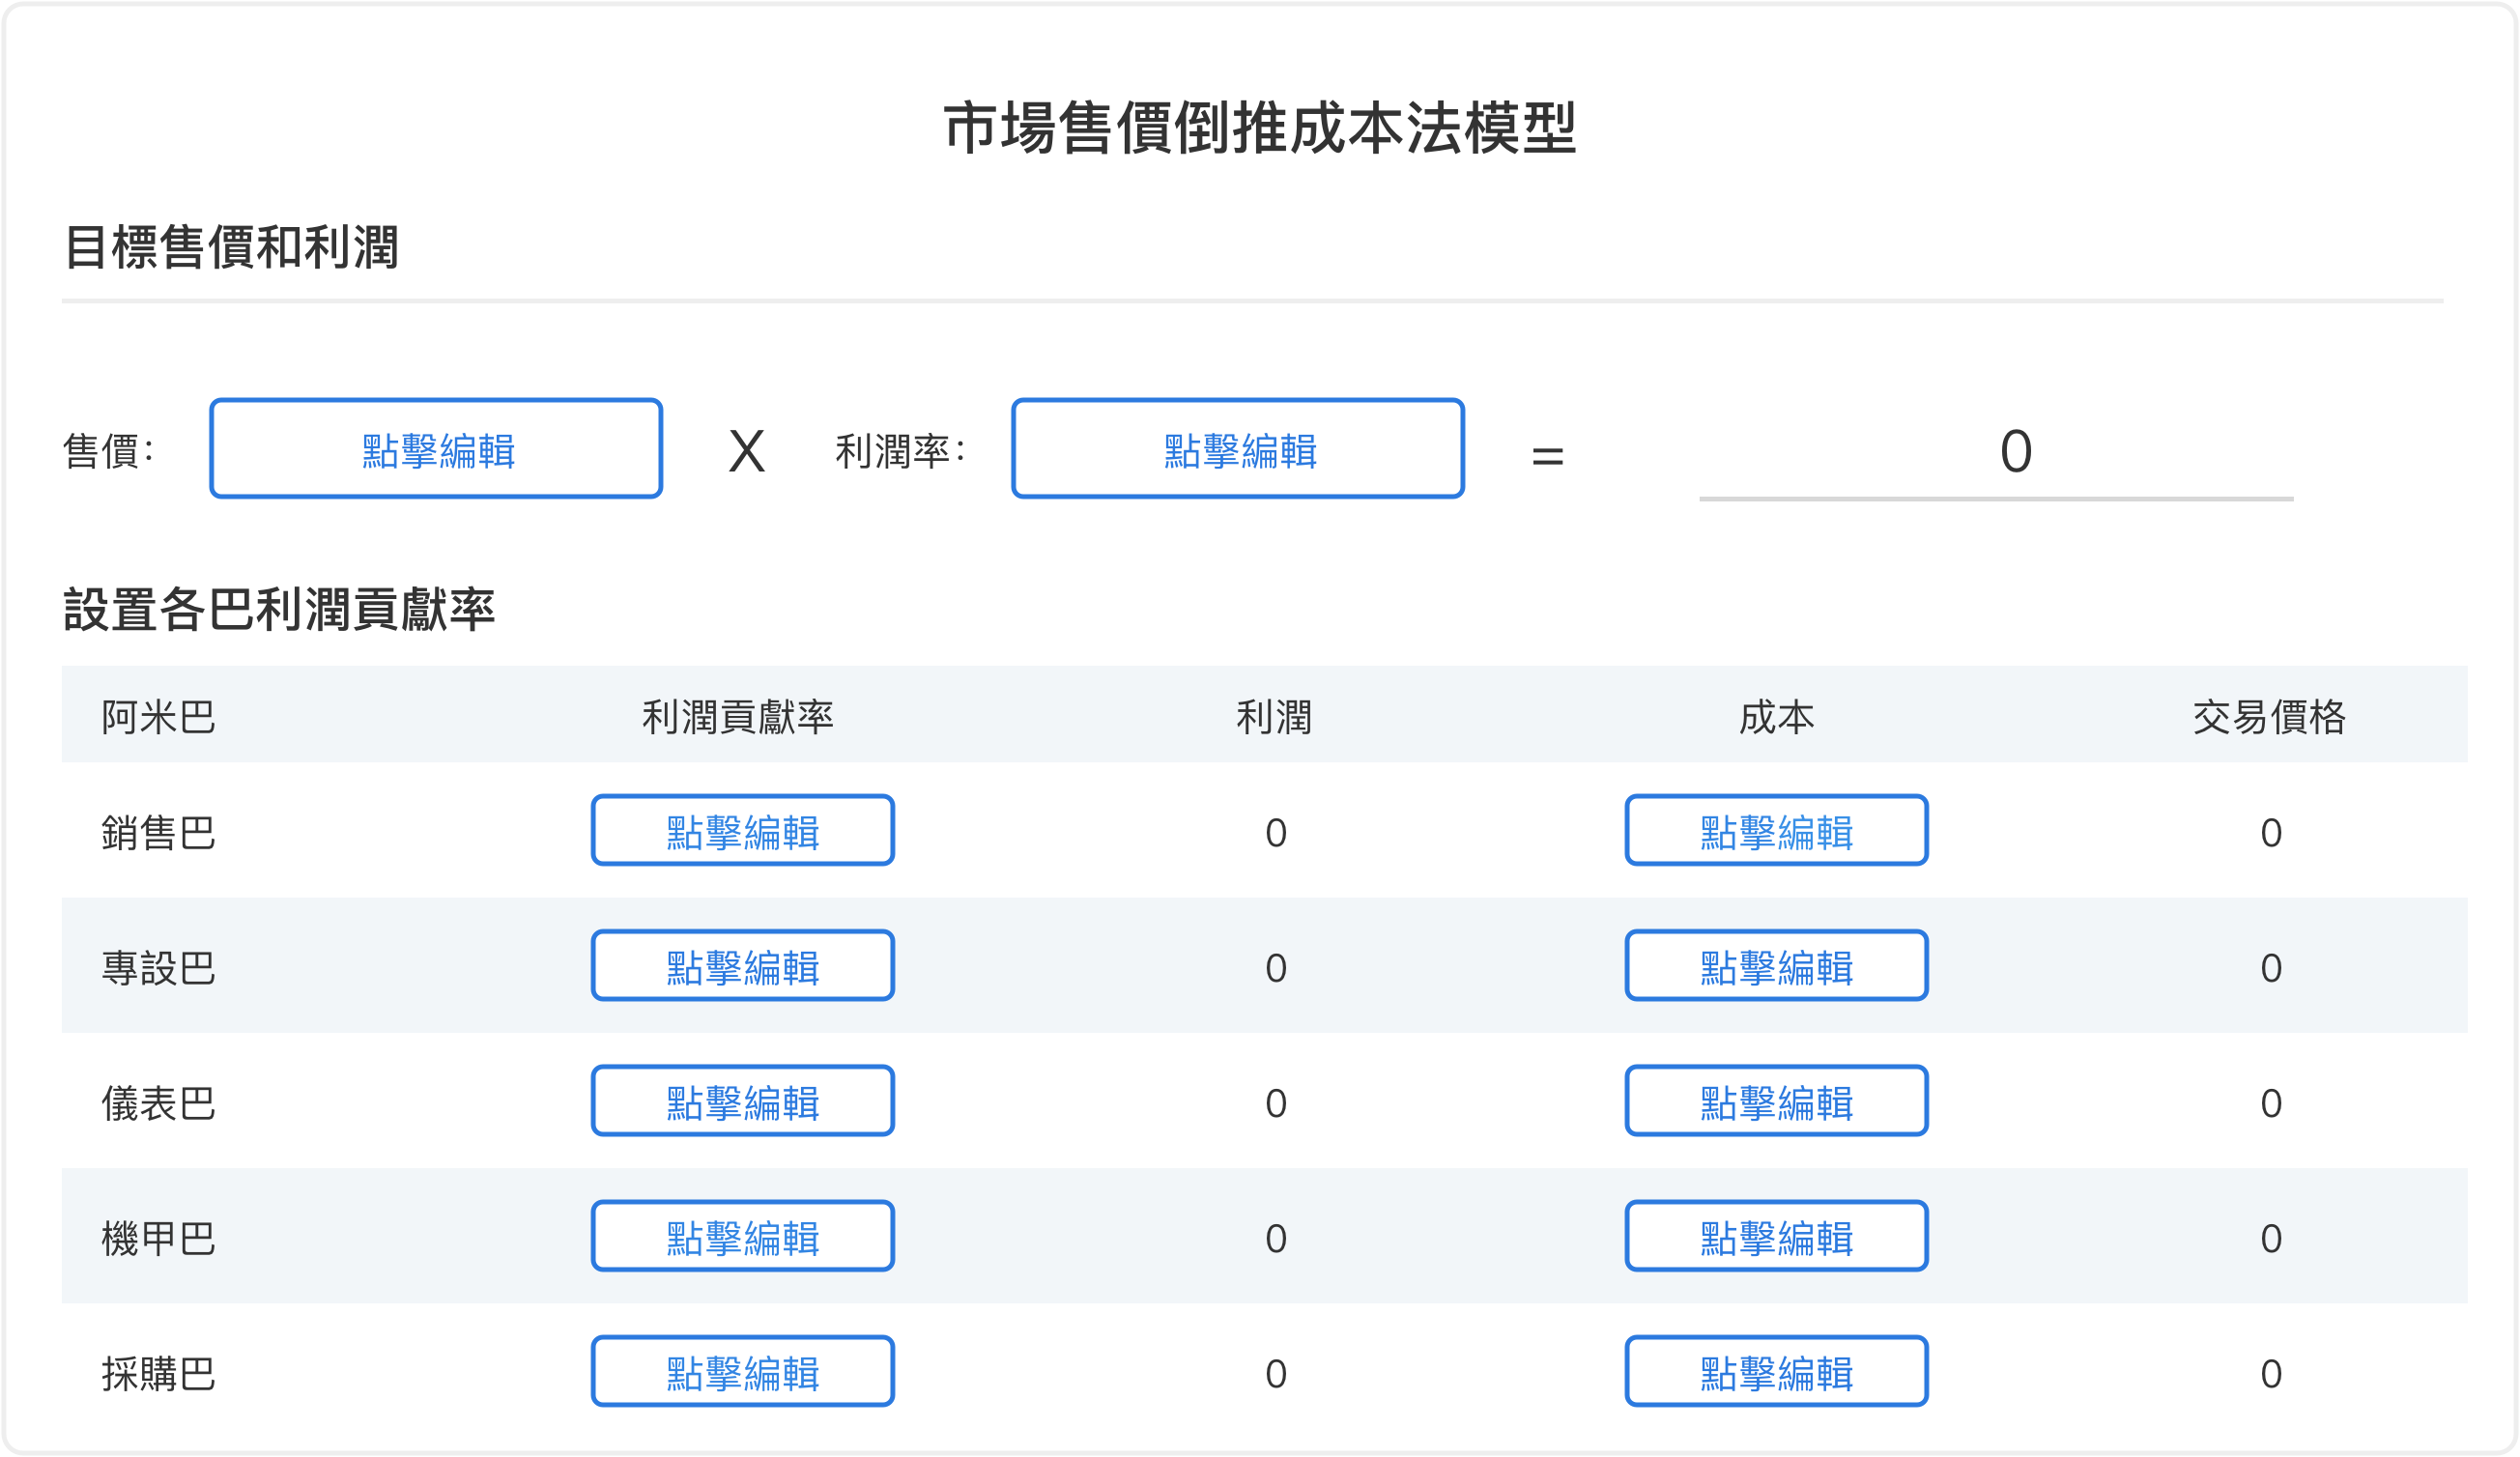Image resolution: width=2520 pixels, height=1457 pixels.
Task: Select the 採購巴 row label
Action: (x=158, y=1374)
